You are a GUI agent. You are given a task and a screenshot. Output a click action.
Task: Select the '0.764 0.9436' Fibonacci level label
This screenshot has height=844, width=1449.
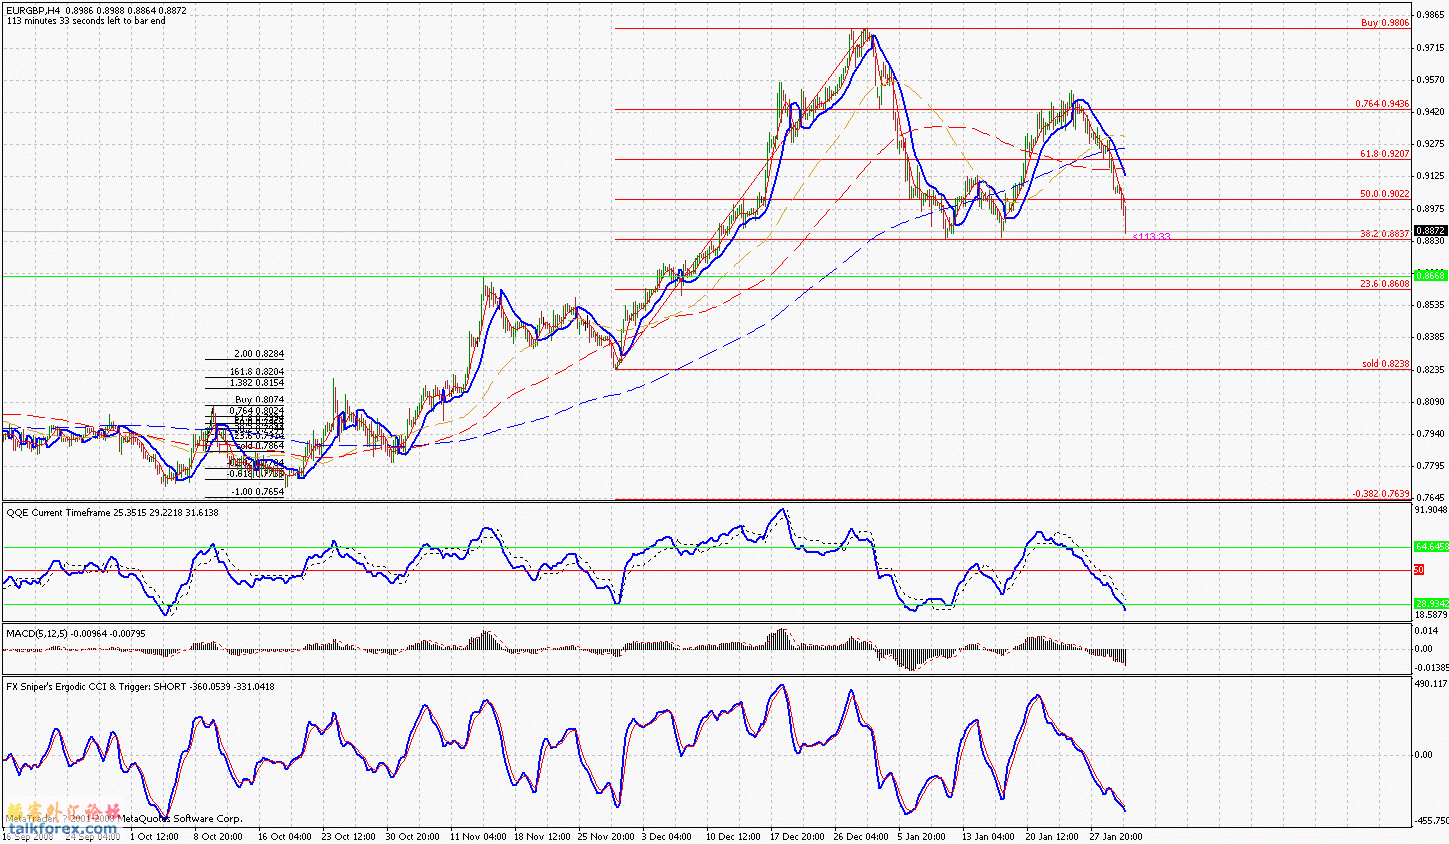click(x=1382, y=103)
